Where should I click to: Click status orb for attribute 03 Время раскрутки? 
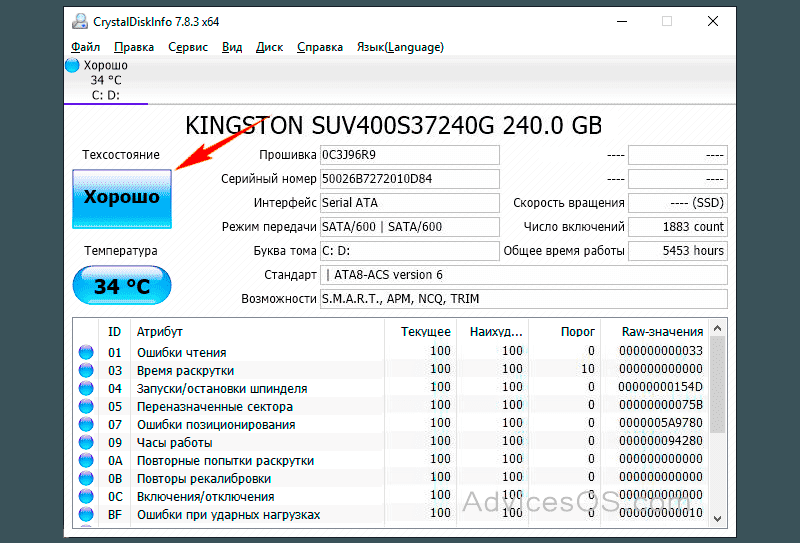coord(86,371)
